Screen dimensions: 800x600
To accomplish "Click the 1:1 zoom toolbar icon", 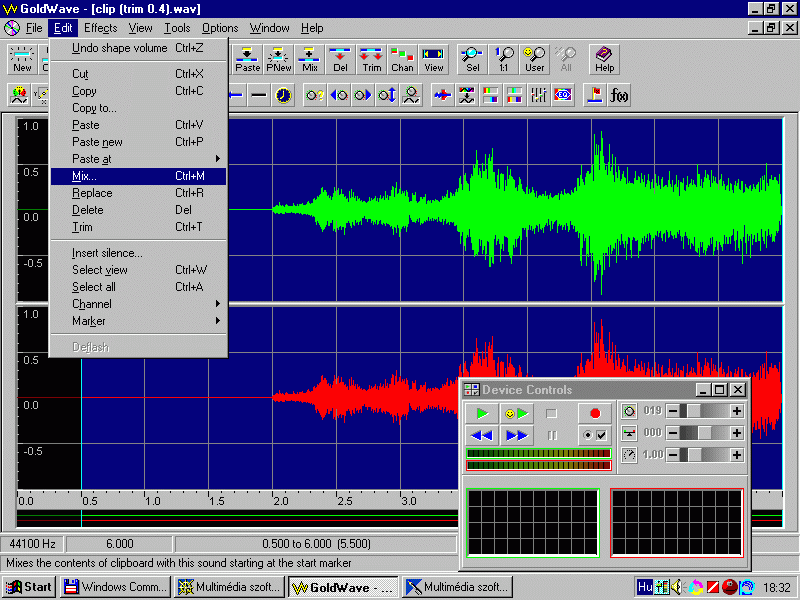I will point(504,59).
